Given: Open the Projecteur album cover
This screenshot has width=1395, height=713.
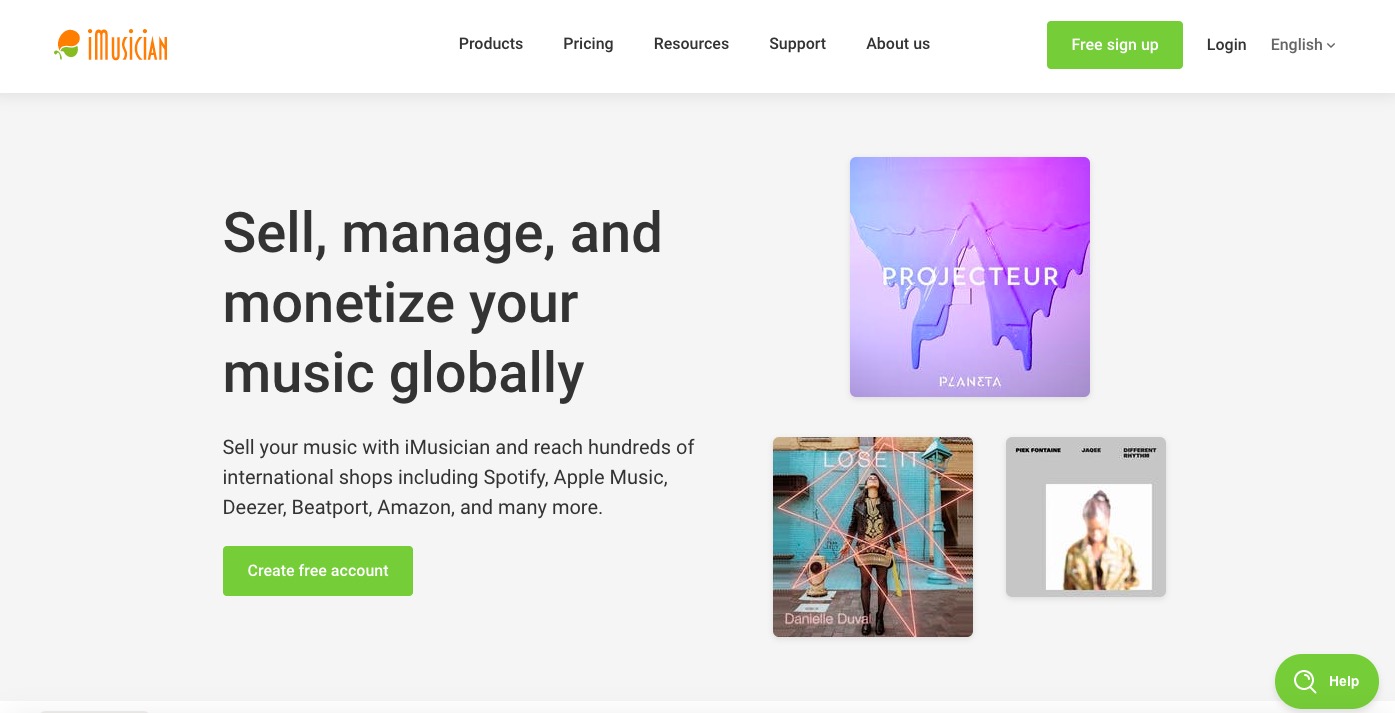Looking at the screenshot, I should click(970, 277).
